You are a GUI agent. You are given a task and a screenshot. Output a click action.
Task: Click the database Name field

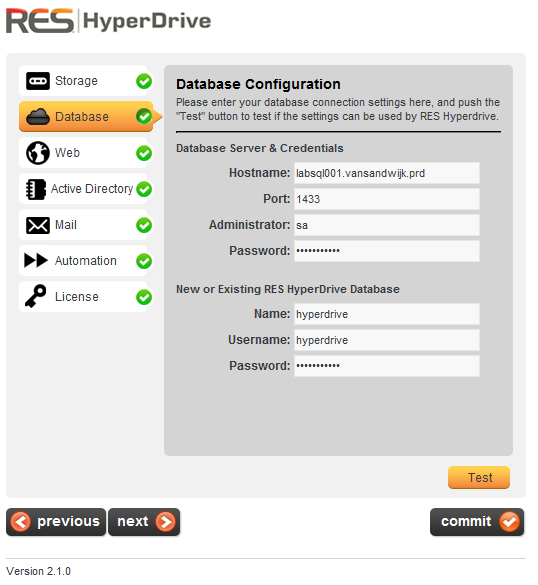click(387, 314)
